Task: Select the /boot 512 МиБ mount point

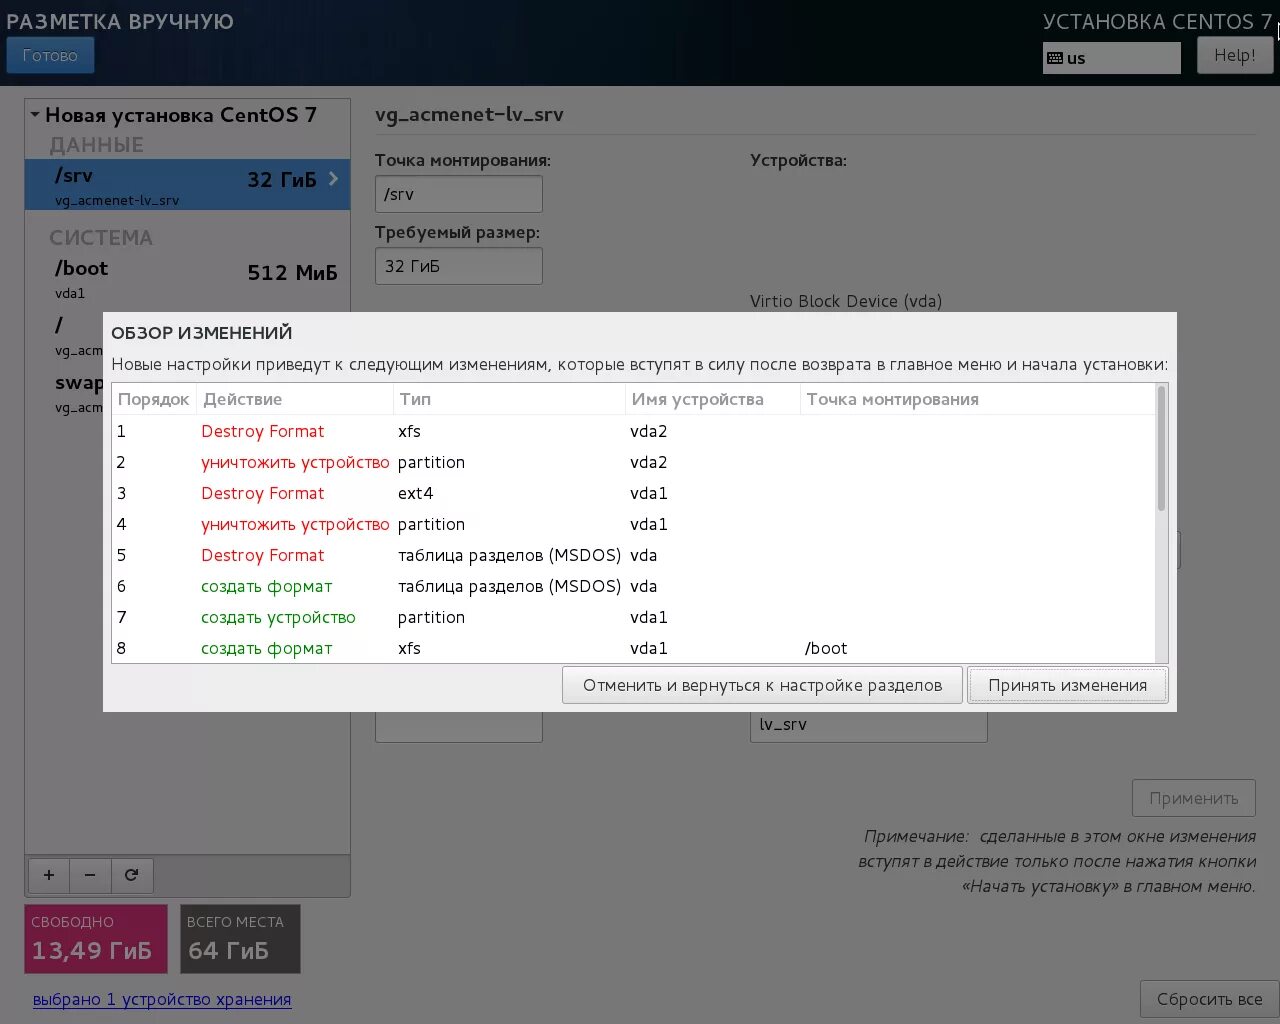Action: tap(187, 279)
